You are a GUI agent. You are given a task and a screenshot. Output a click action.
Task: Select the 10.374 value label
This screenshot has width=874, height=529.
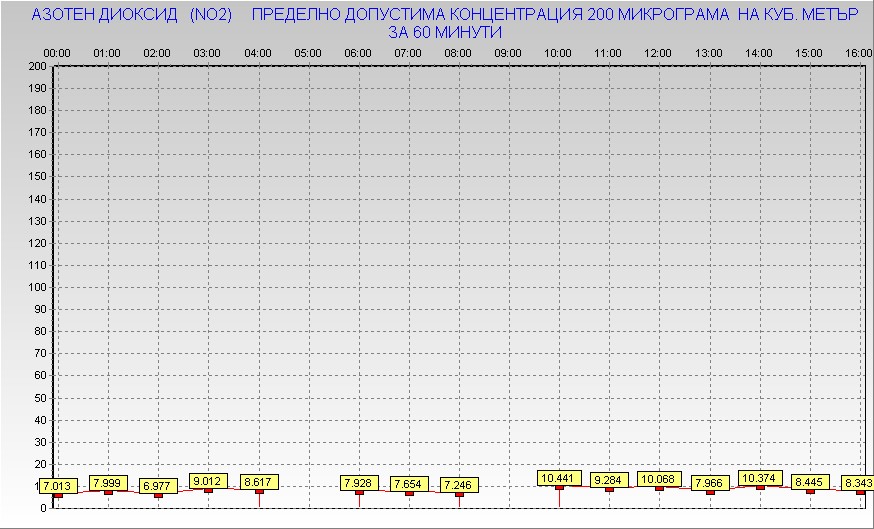tap(759, 478)
